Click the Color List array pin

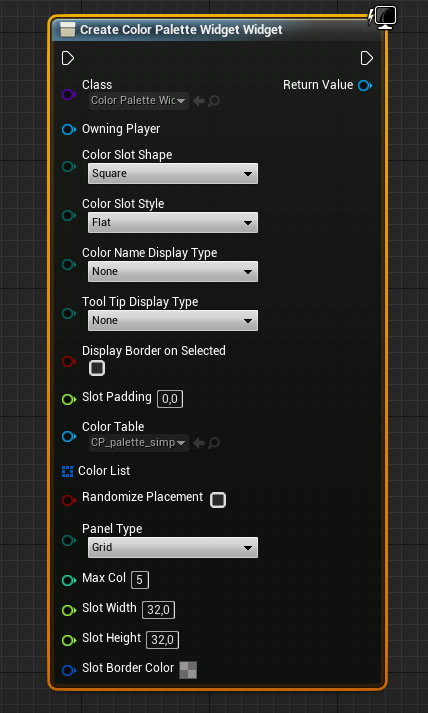point(67,471)
